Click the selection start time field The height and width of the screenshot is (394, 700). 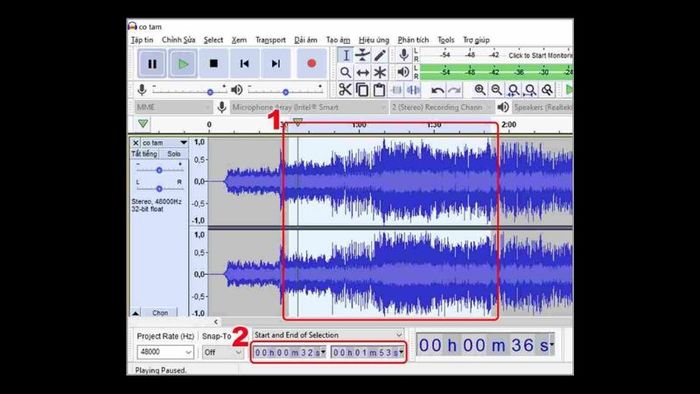coord(289,353)
